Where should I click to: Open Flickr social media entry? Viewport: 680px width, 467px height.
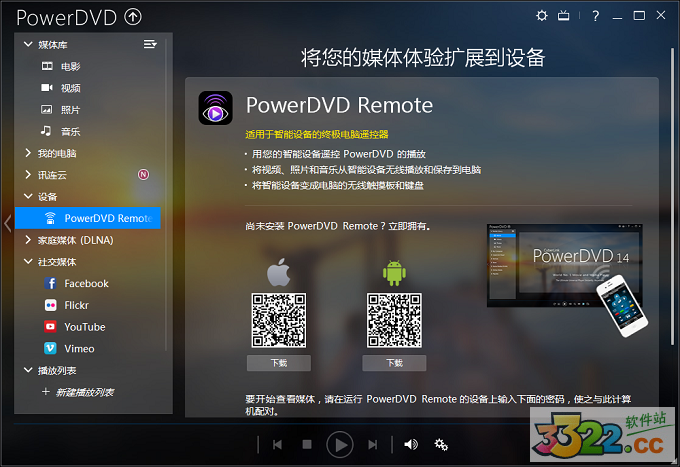pos(76,305)
